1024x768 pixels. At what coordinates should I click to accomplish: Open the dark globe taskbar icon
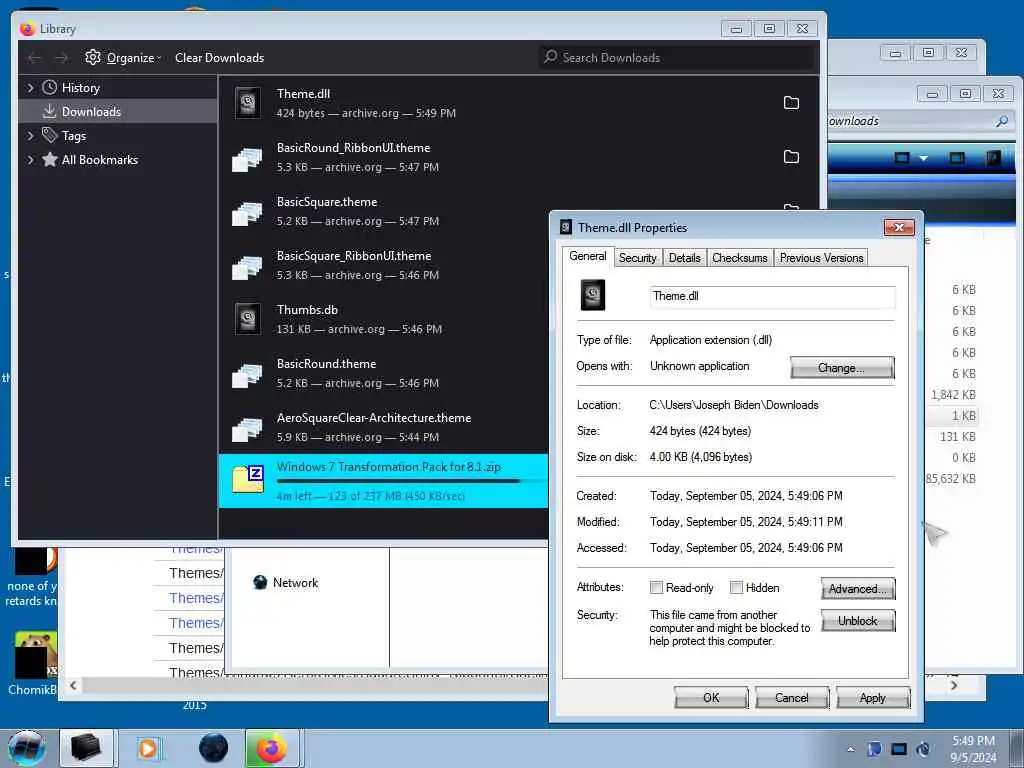coord(214,748)
